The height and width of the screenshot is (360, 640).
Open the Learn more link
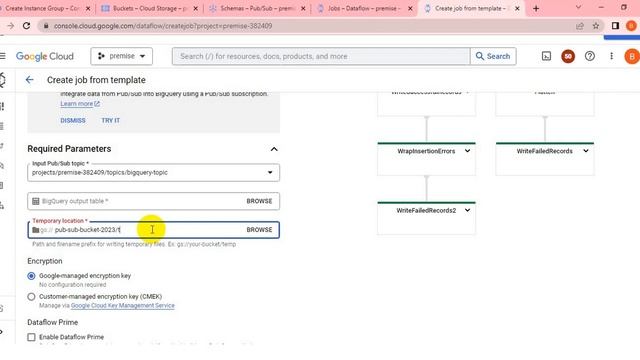[x=77, y=104]
